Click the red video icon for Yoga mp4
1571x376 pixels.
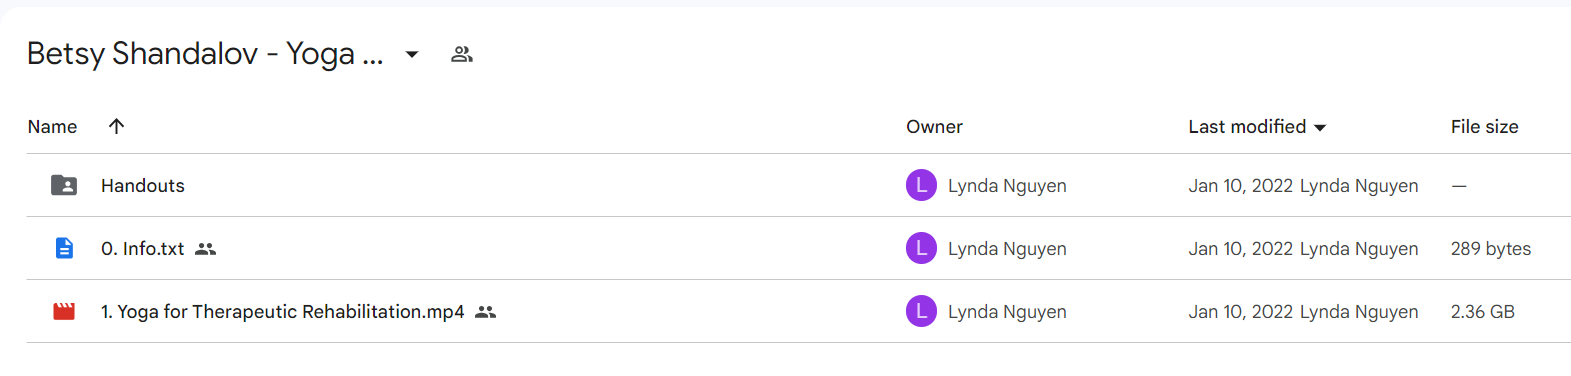pos(64,311)
